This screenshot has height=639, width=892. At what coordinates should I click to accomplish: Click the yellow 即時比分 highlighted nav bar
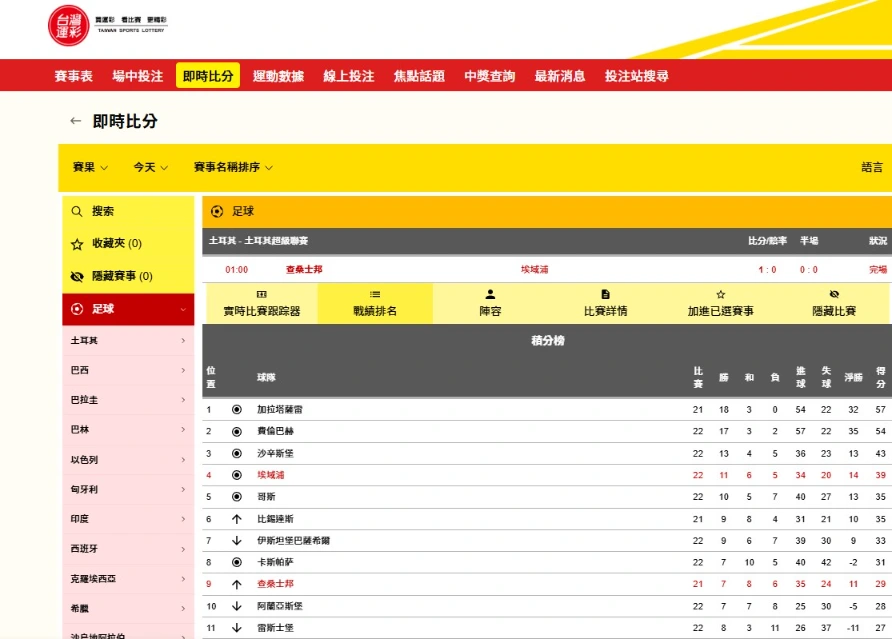point(207,74)
